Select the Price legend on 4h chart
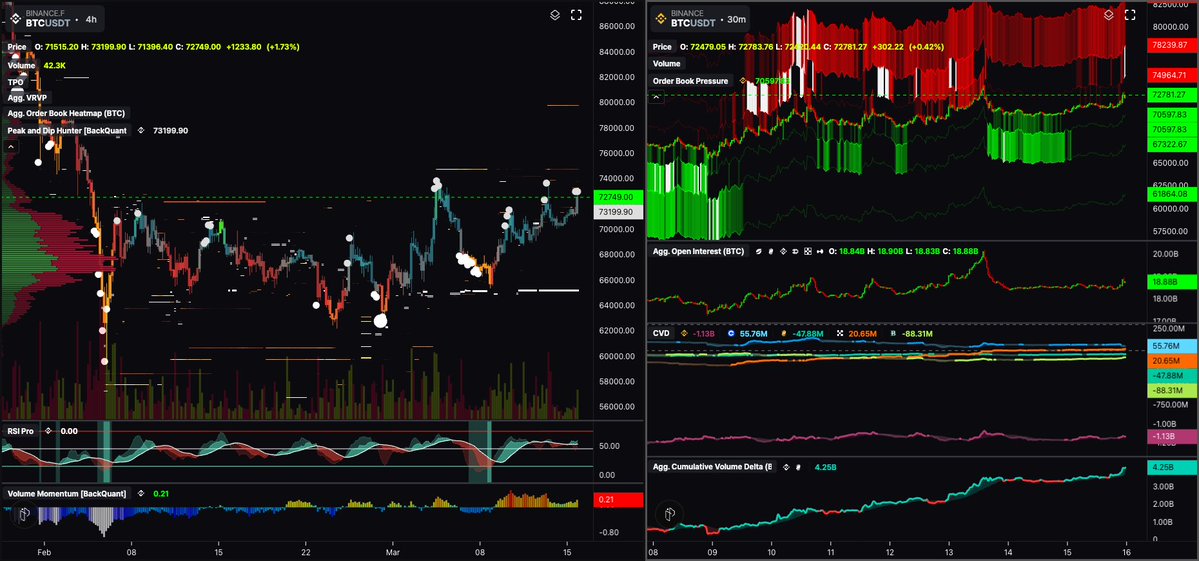This screenshot has height=561, width=1199. pos(17,47)
